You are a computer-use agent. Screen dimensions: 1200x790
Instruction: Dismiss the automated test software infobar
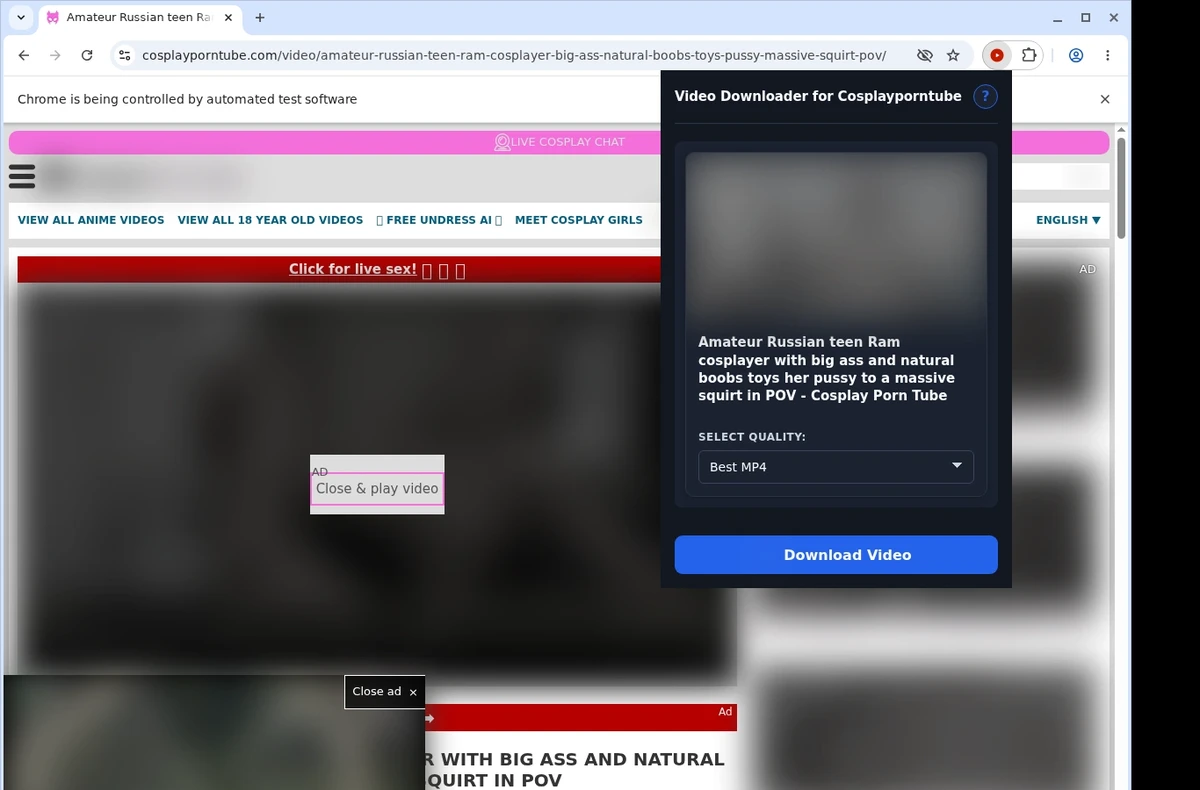click(x=1105, y=99)
